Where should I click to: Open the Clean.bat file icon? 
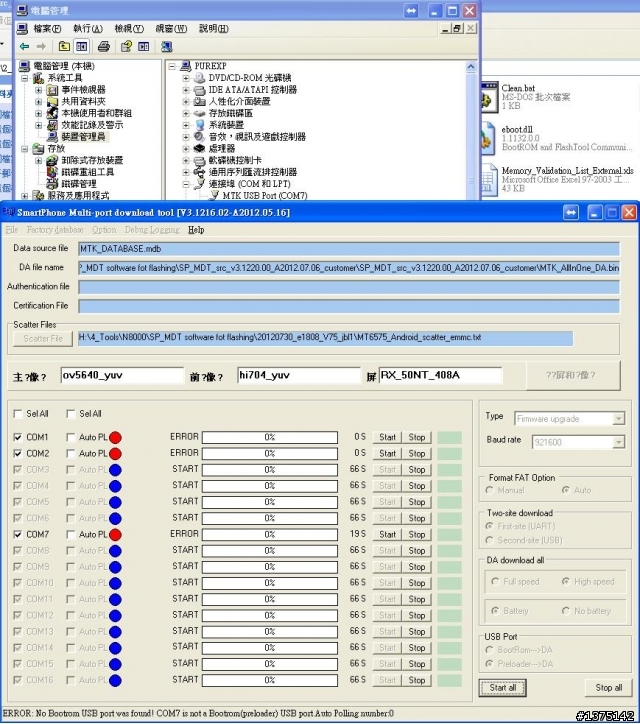click(x=489, y=96)
